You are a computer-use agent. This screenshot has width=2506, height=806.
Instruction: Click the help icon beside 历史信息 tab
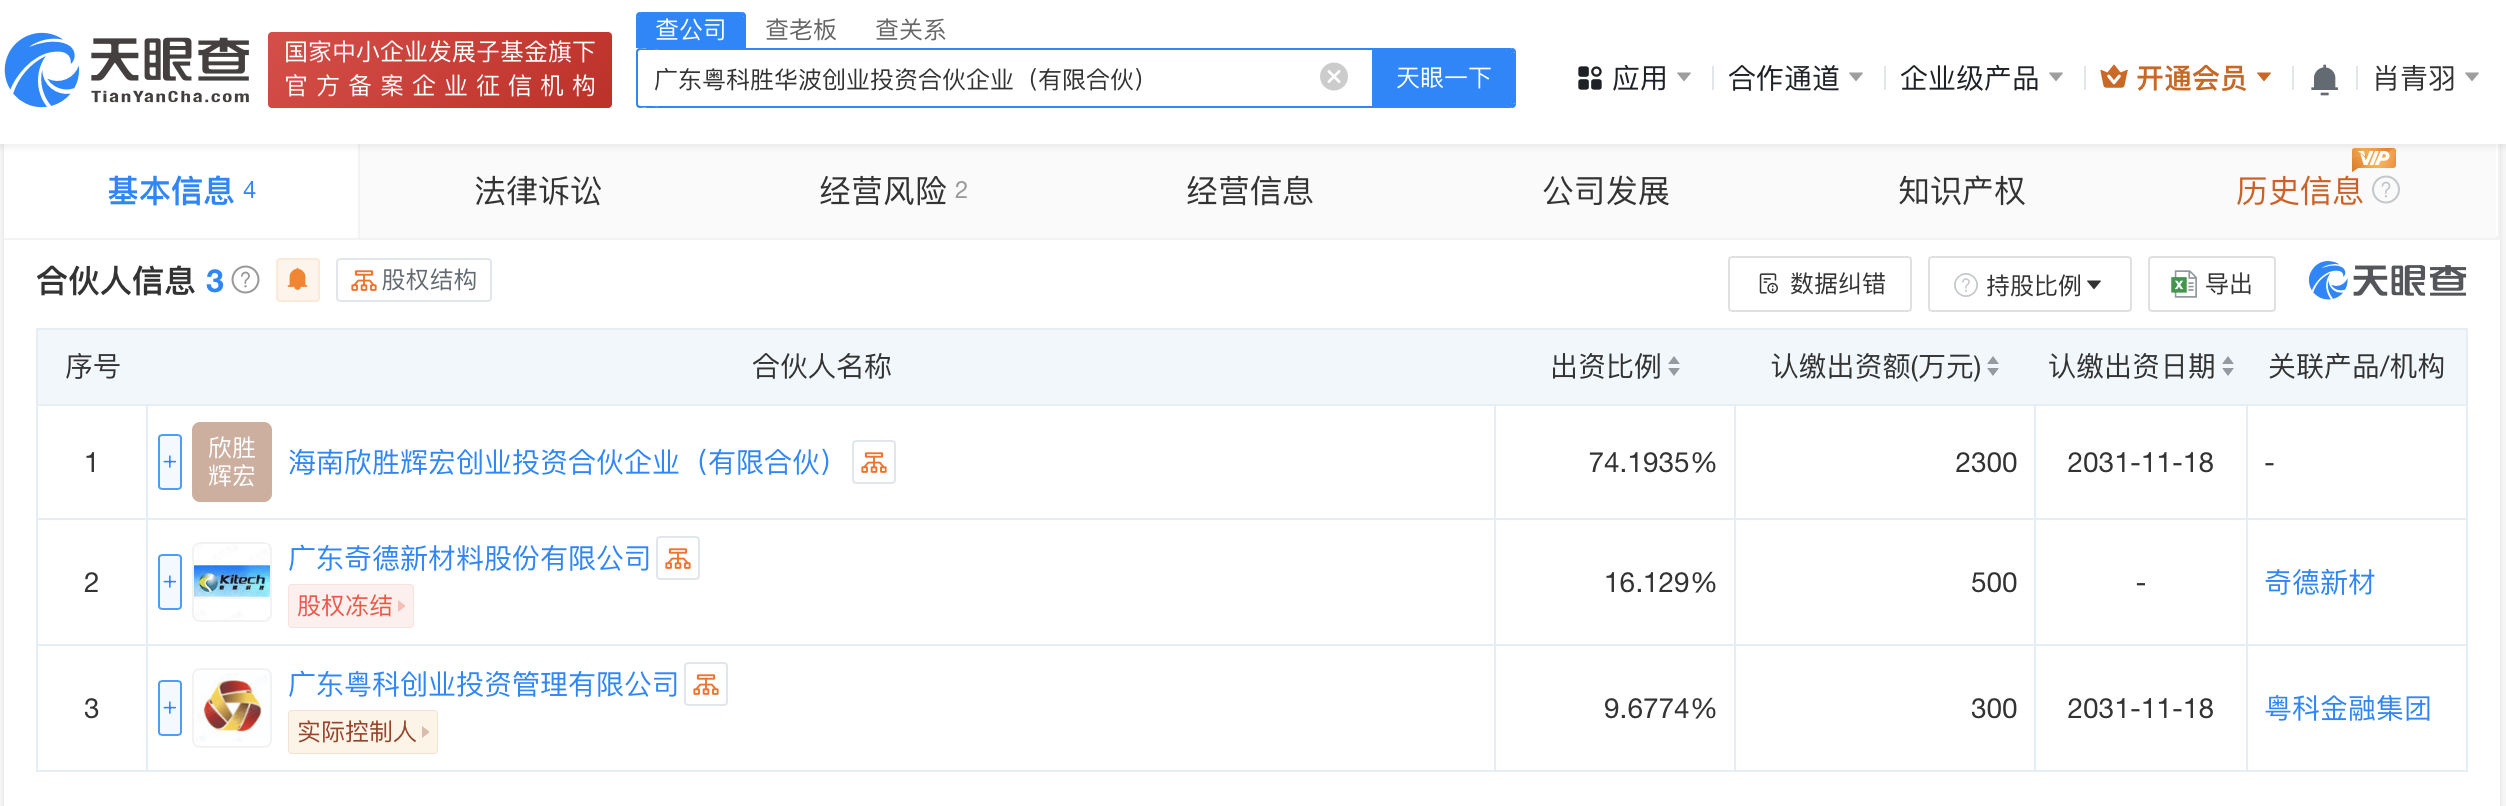pos(2386,190)
